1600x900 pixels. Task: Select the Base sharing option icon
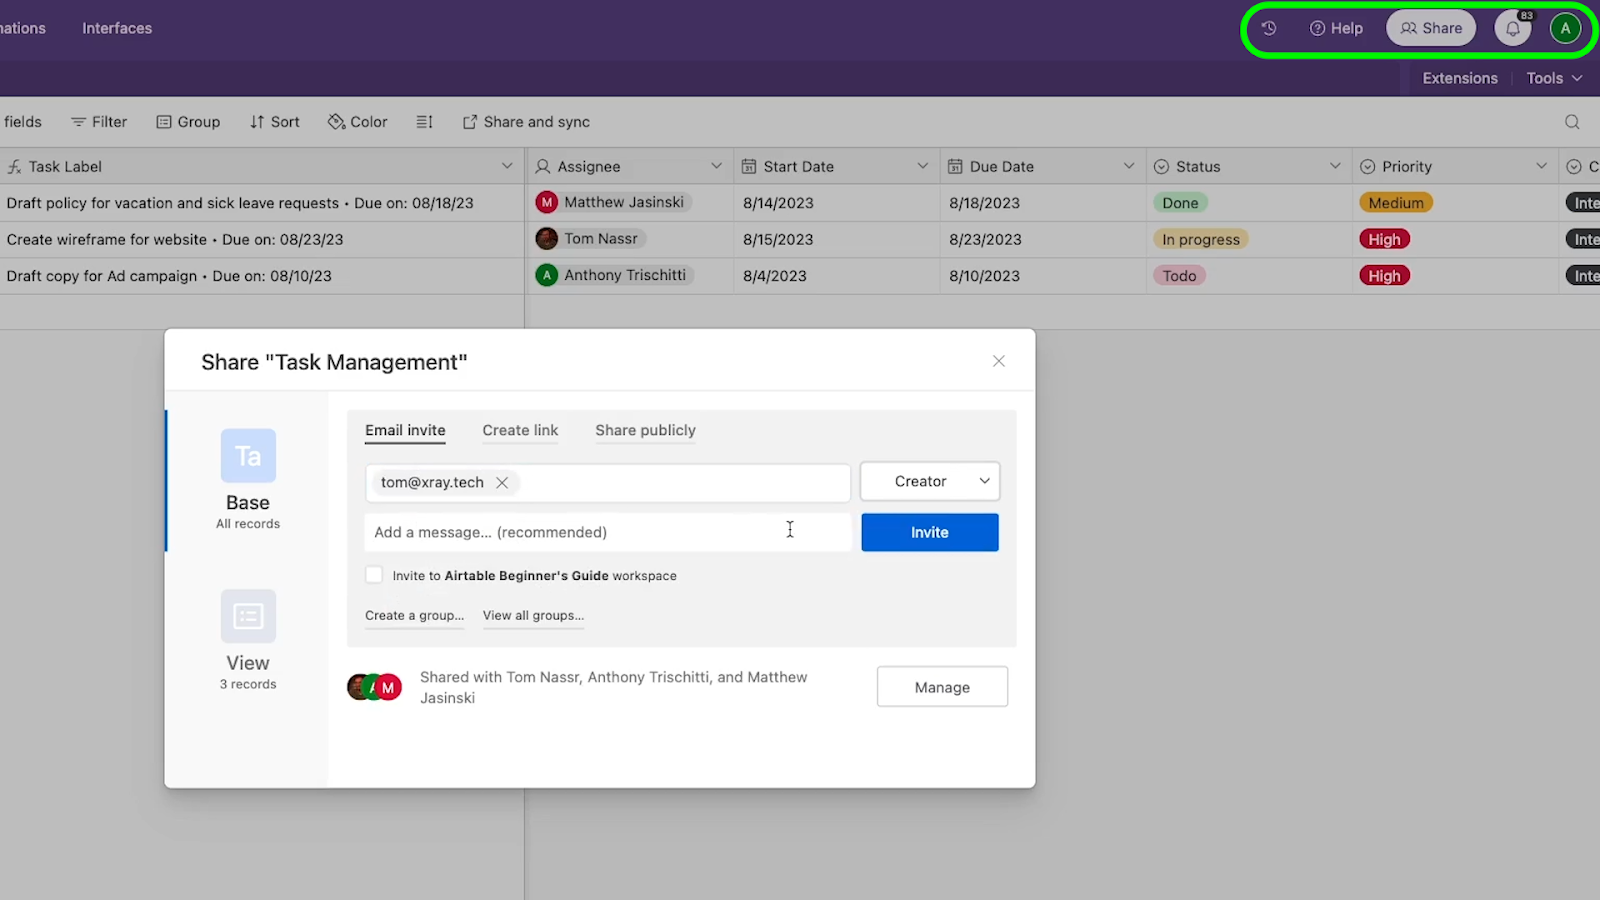point(248,456)
